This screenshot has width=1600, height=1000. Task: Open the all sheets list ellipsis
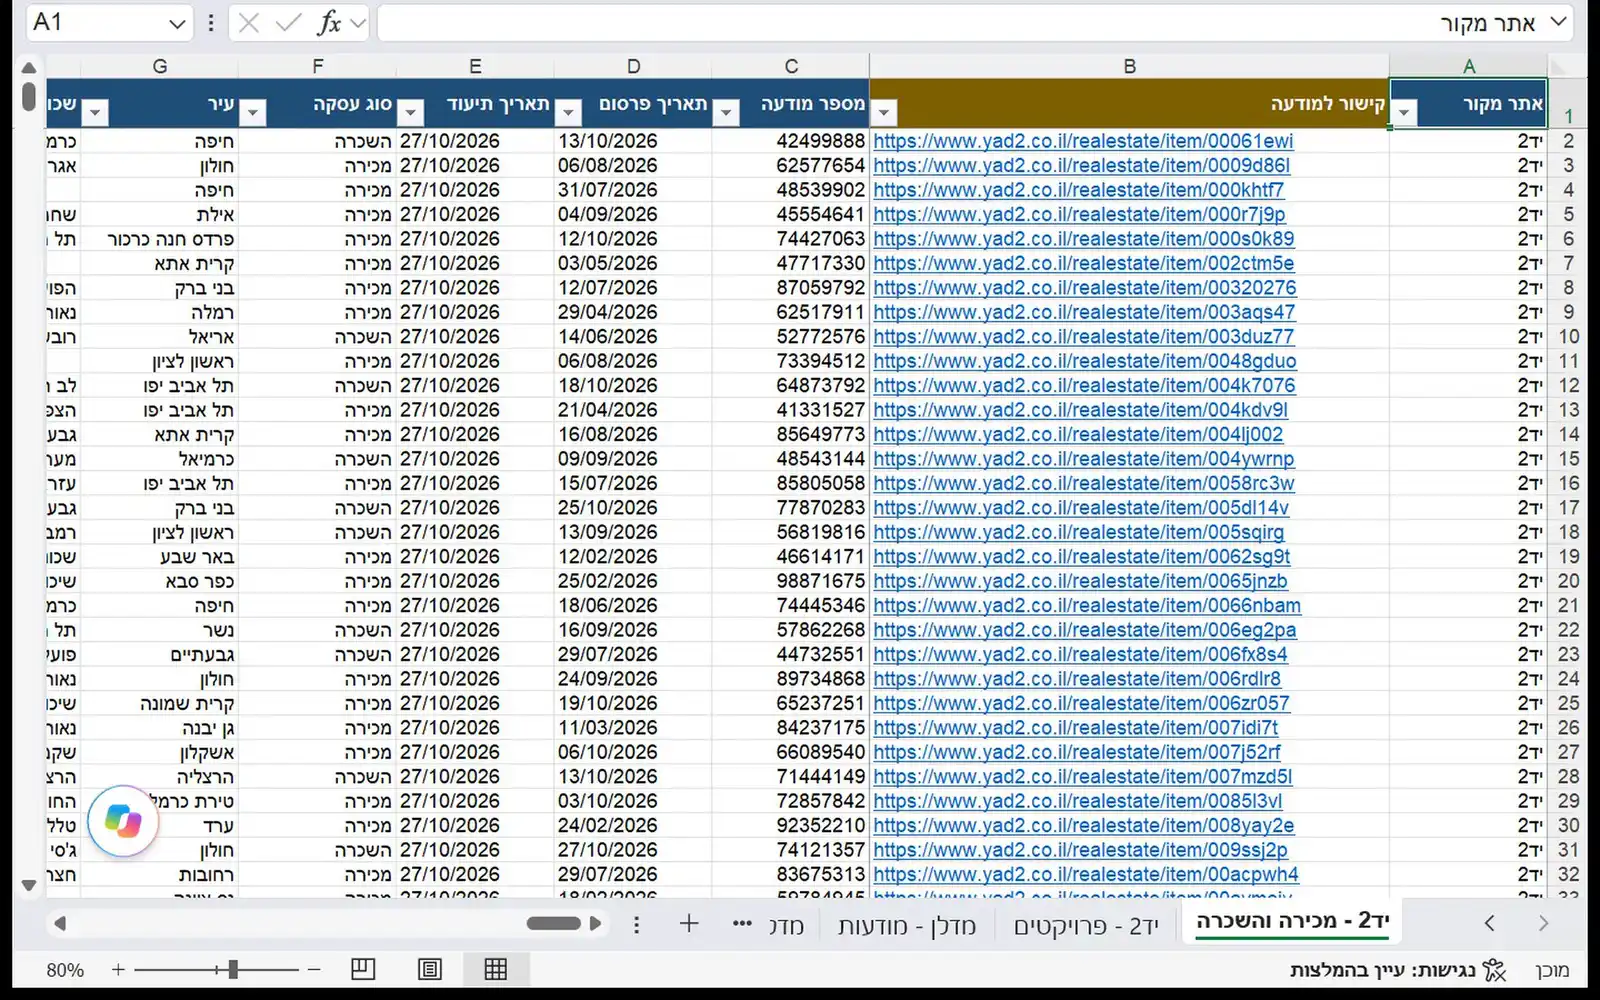click(742, 924)
